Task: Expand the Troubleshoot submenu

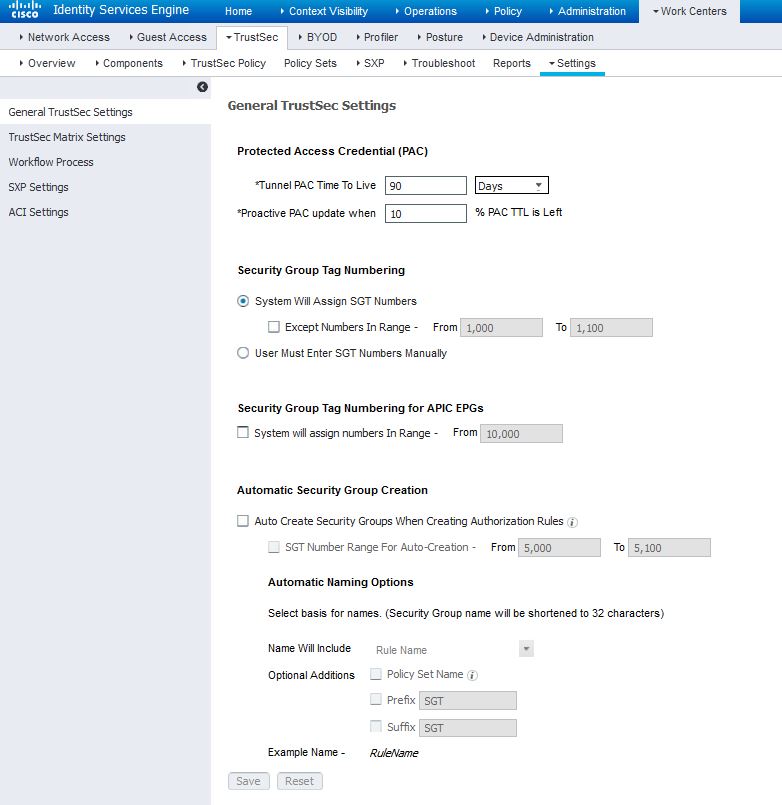Action: click(x=440, y=63)
